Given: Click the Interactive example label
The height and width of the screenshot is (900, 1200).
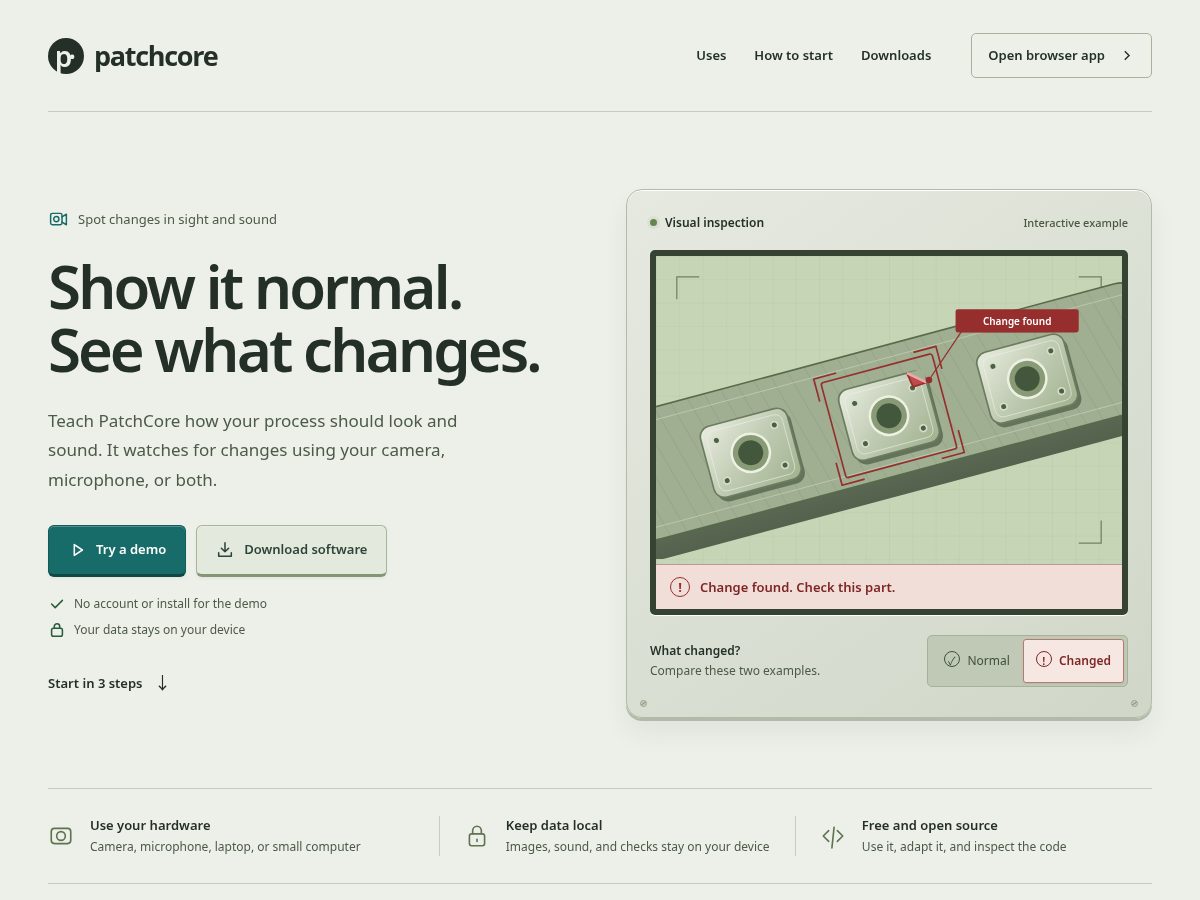Looking at the screenshot, I should click(x=1075, y=223).
